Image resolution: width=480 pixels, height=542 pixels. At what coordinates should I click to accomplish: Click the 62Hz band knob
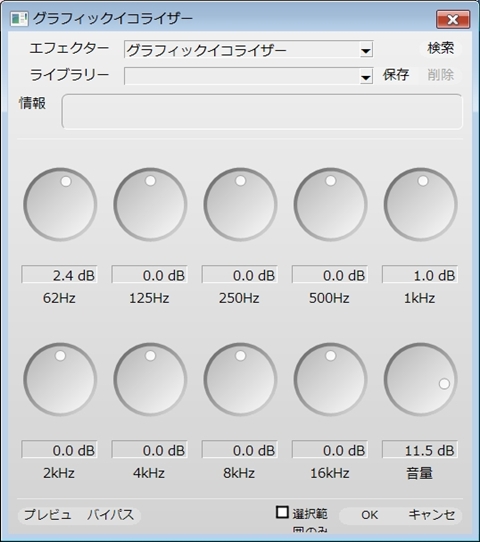60,205
